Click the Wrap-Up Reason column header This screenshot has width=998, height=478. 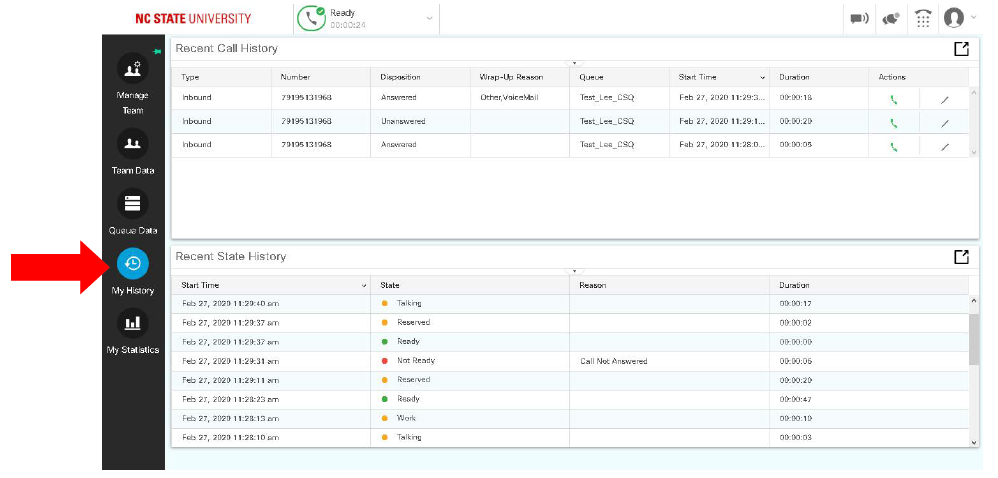coord(510,77)
